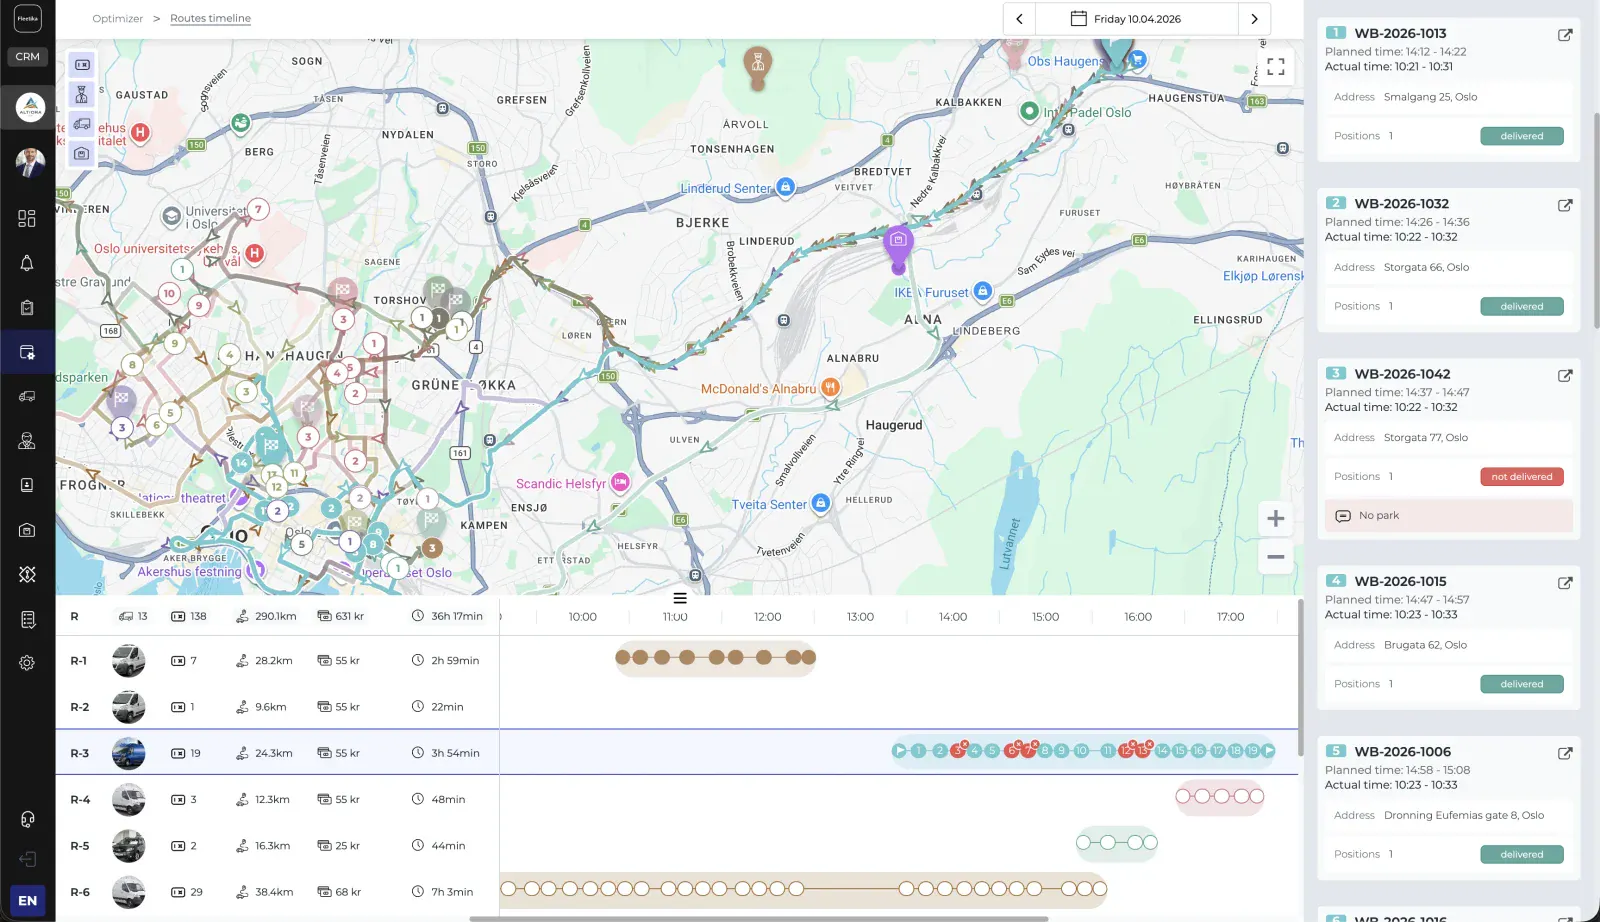
Task: Open the reports checklist icon in sidebar
Action: point(27,620)
